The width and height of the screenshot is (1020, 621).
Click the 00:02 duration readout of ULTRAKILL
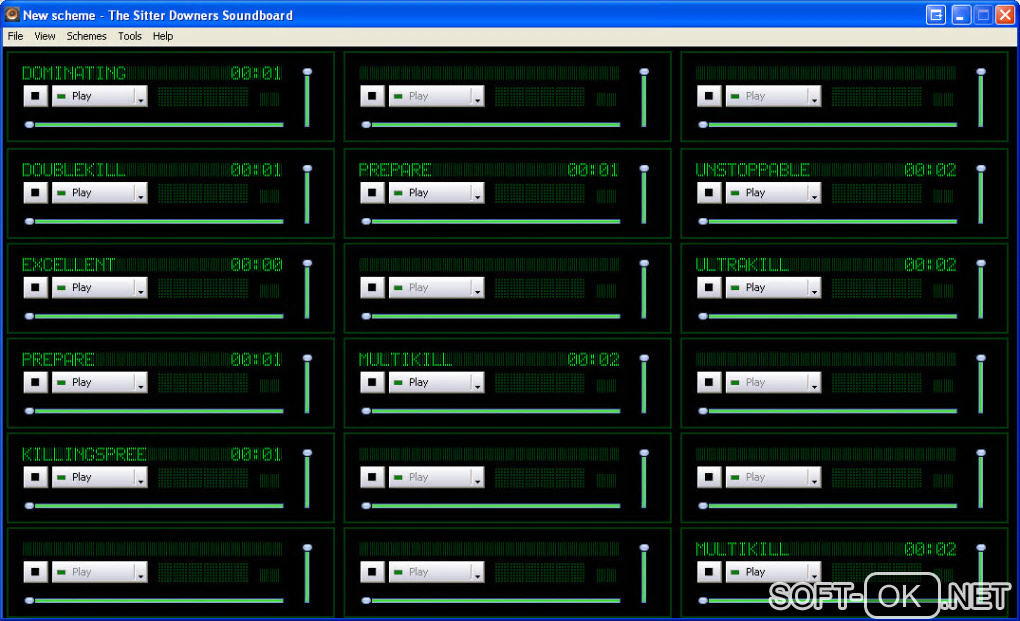click(x=930, y=265)
